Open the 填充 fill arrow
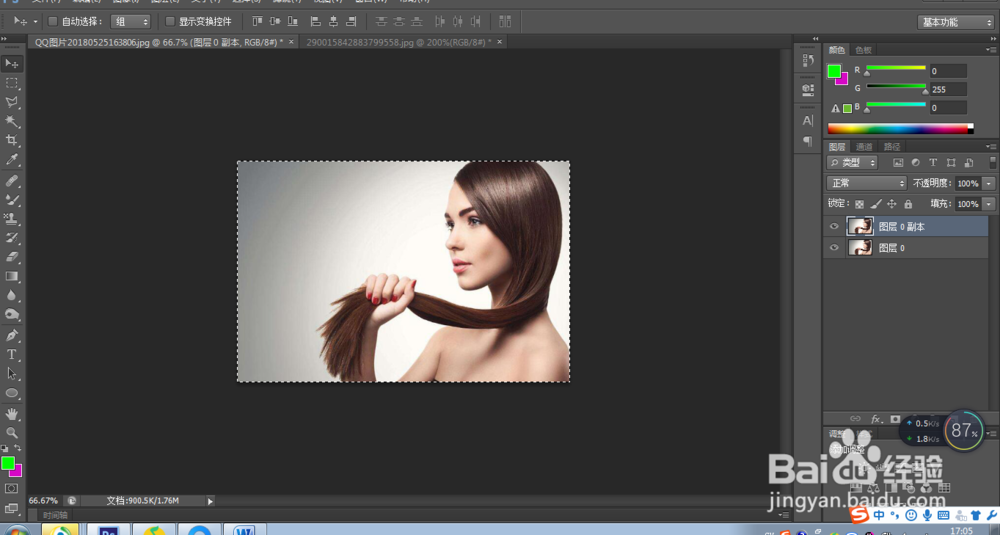The width and height of the screenshot is (1000, 535). click(989, 204)
